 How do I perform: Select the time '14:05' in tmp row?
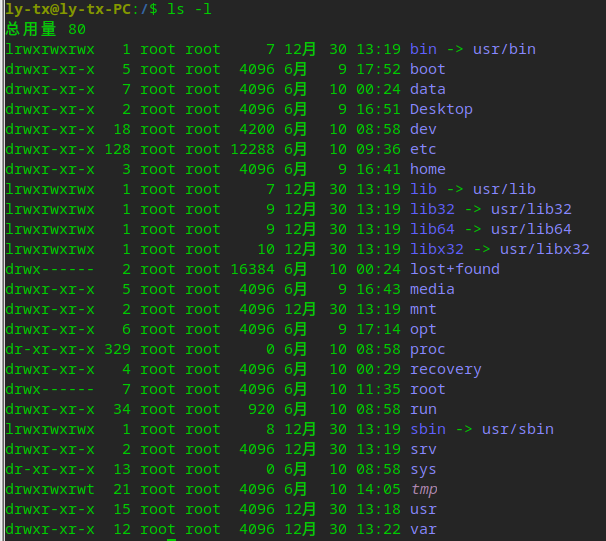pyautogui.click(x=378, y=489)
